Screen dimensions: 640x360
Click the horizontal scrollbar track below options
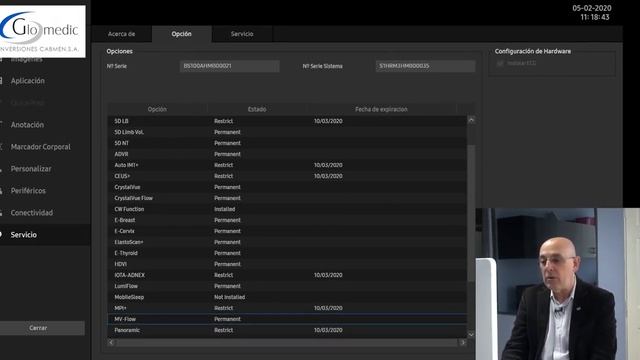click(x=287, y=342)
